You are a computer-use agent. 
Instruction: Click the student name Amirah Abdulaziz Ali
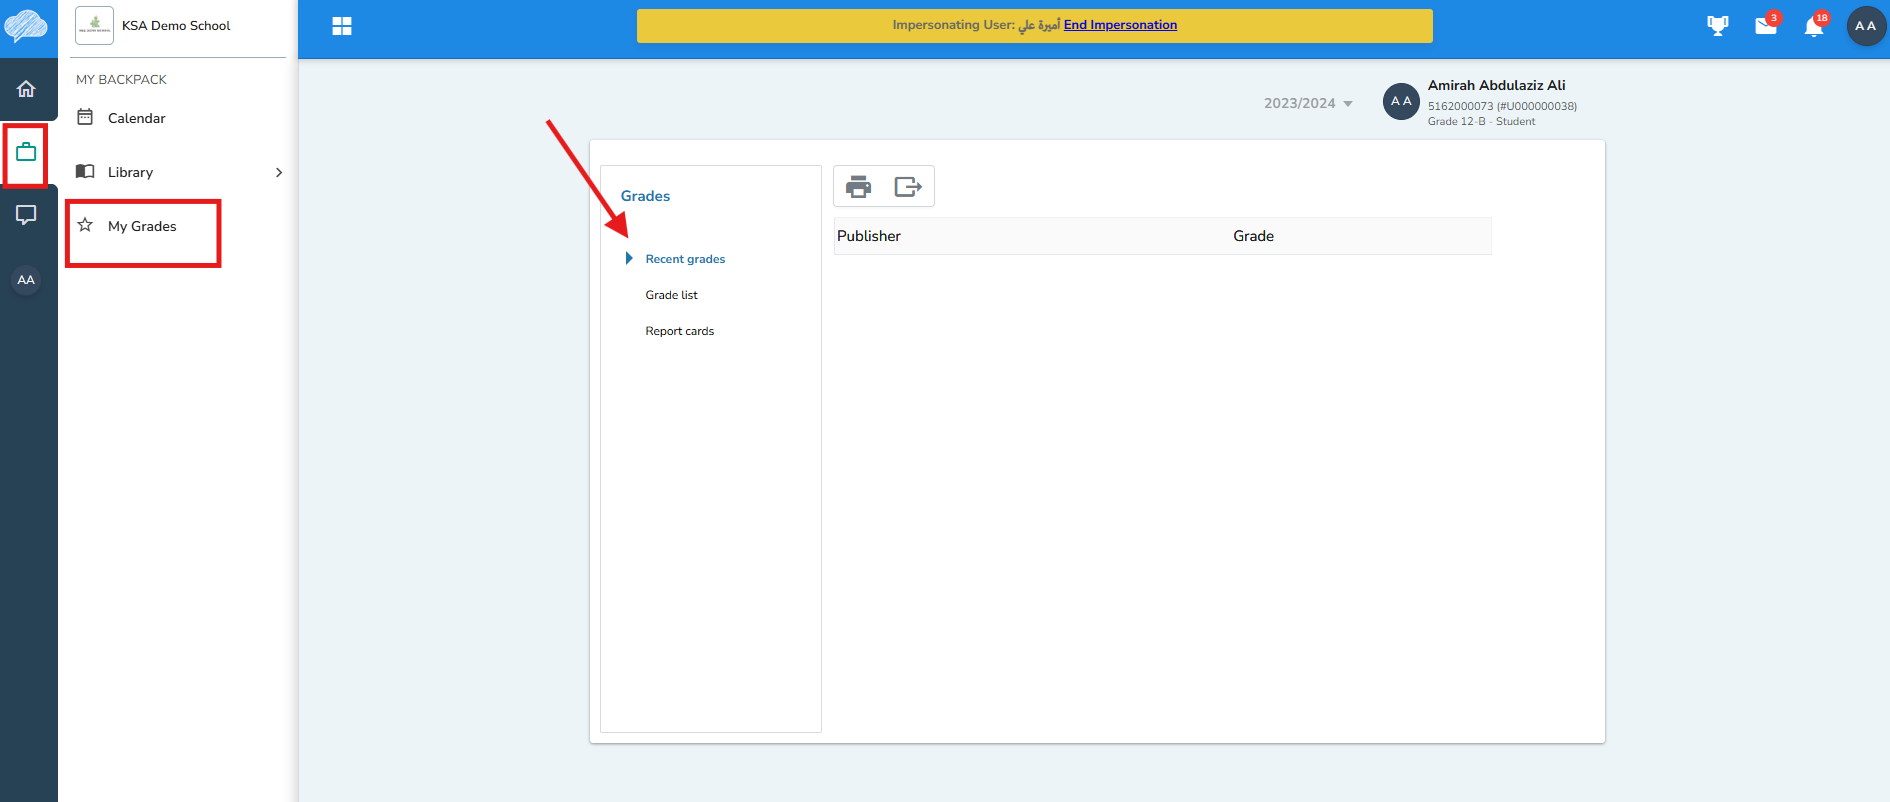point(1496,85)
